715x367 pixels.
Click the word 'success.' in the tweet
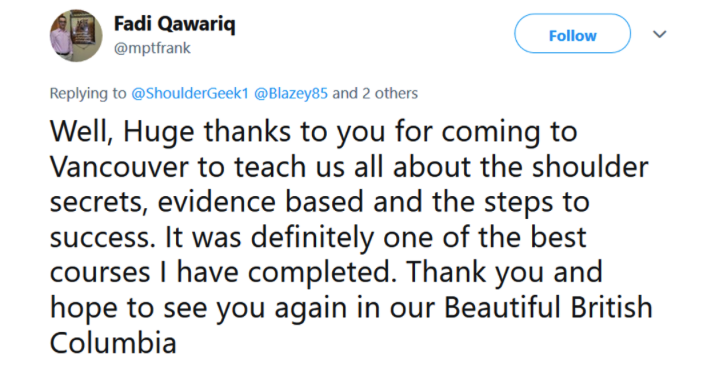(x=103, y=238)
